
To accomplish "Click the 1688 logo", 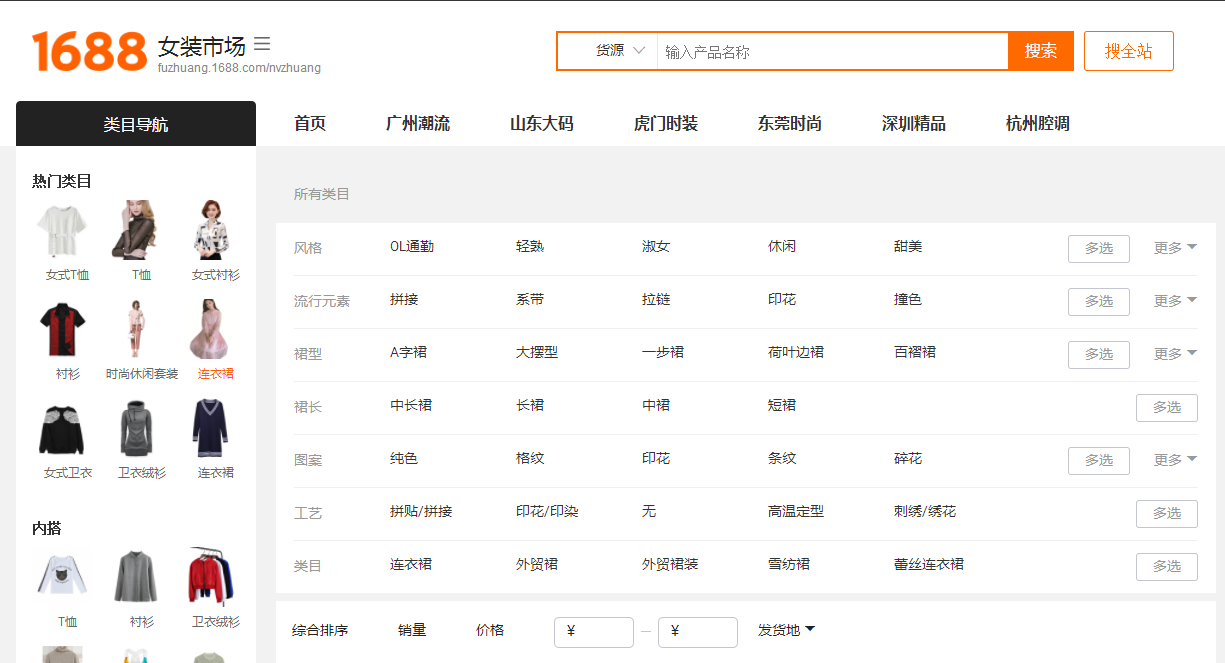I will [x=89, y=51].
